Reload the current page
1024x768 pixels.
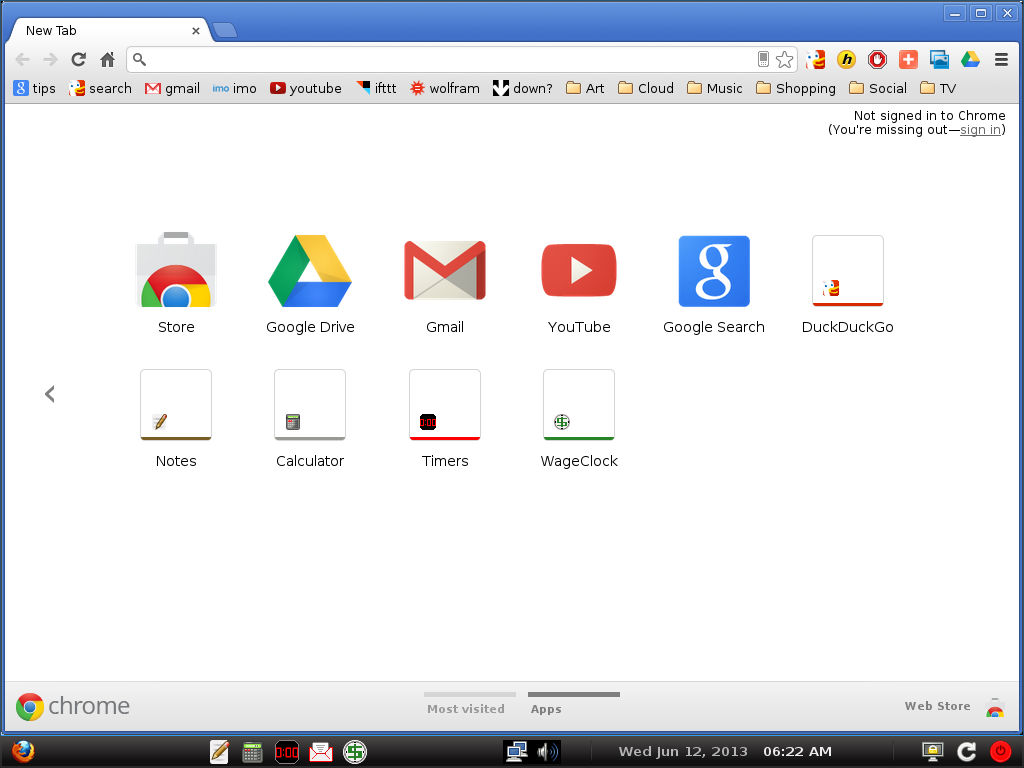(x=78, y=59)
